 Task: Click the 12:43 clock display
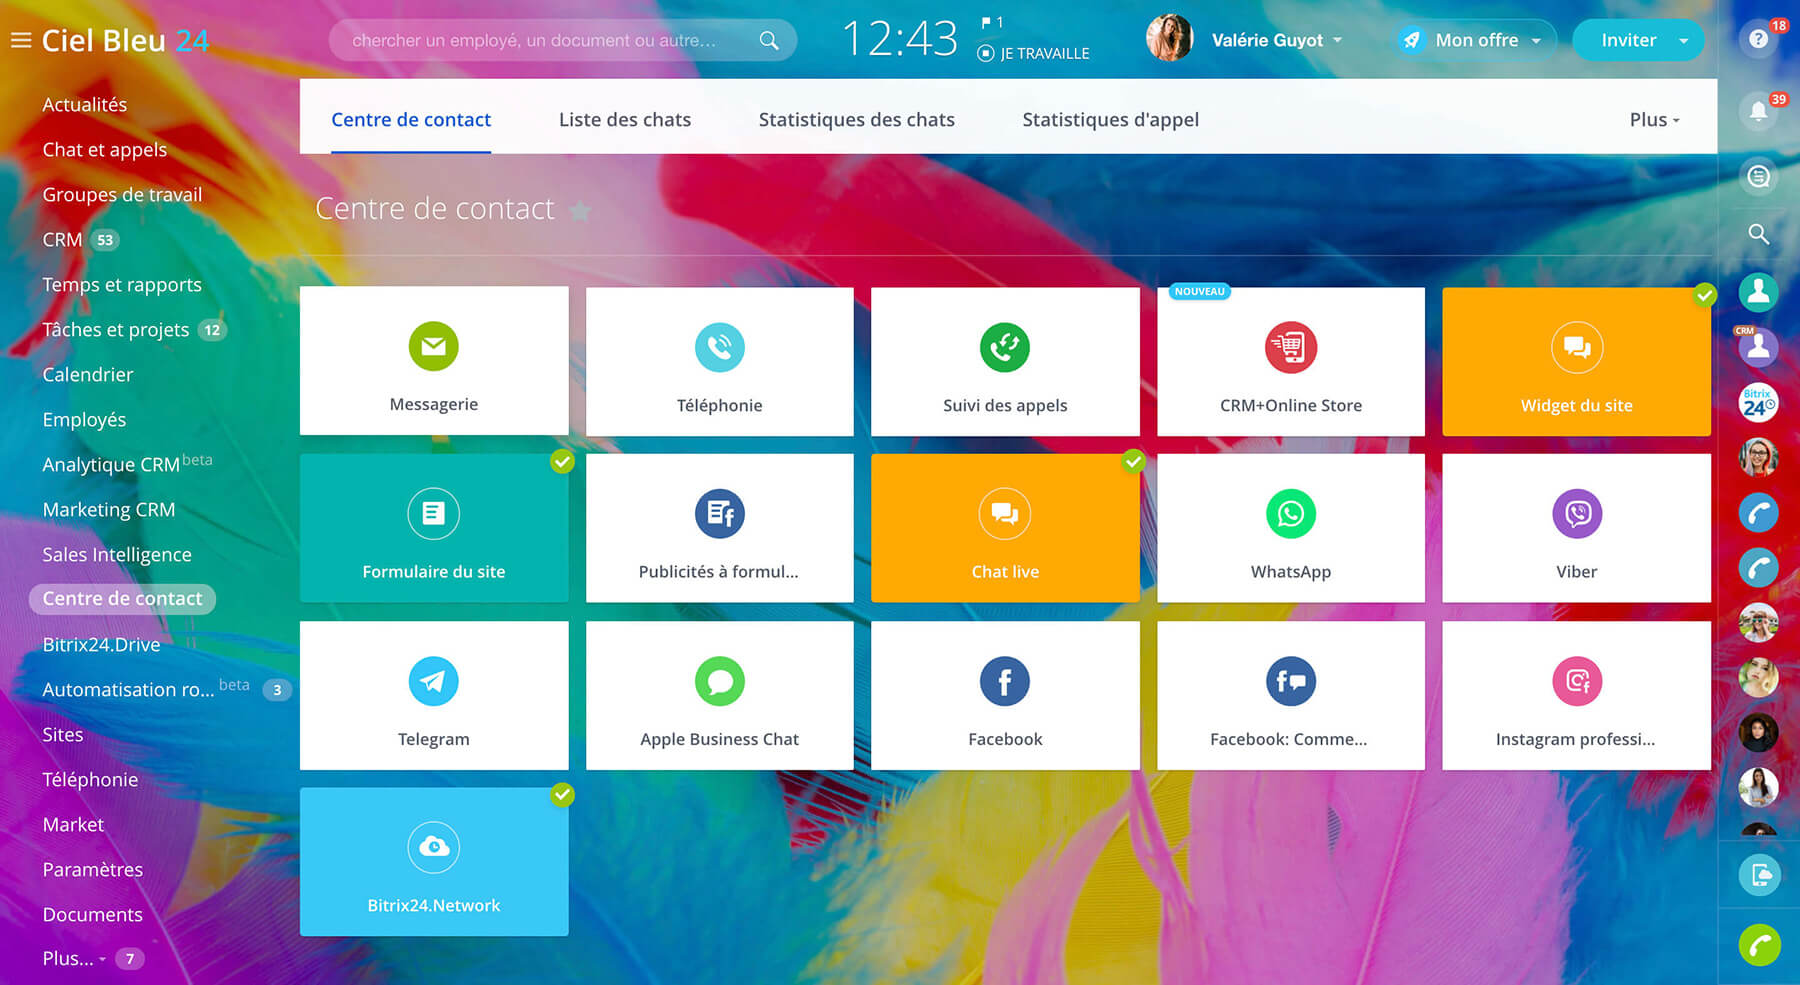point(900,39)
